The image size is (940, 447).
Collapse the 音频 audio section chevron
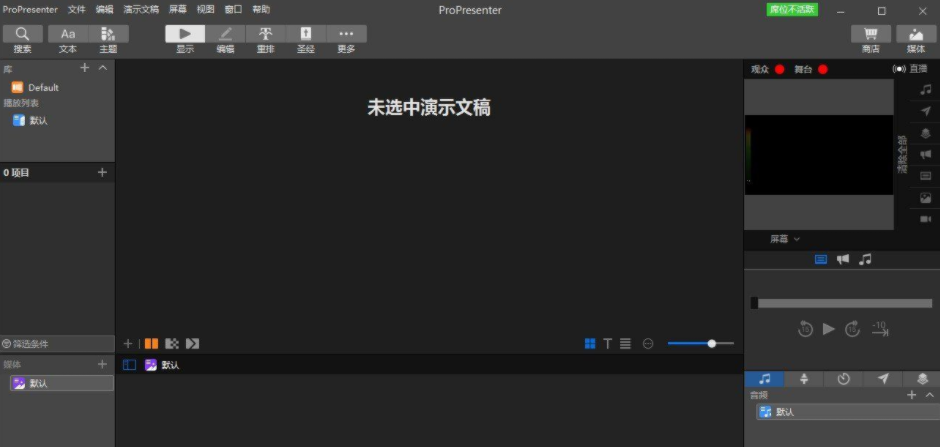click(x=930, y=395)
